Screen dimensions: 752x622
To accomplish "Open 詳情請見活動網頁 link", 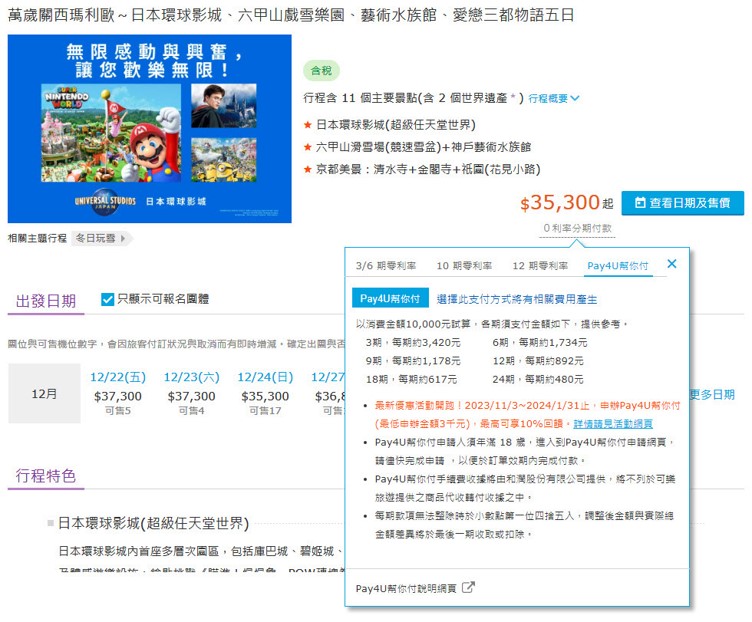I will [613, 424].
